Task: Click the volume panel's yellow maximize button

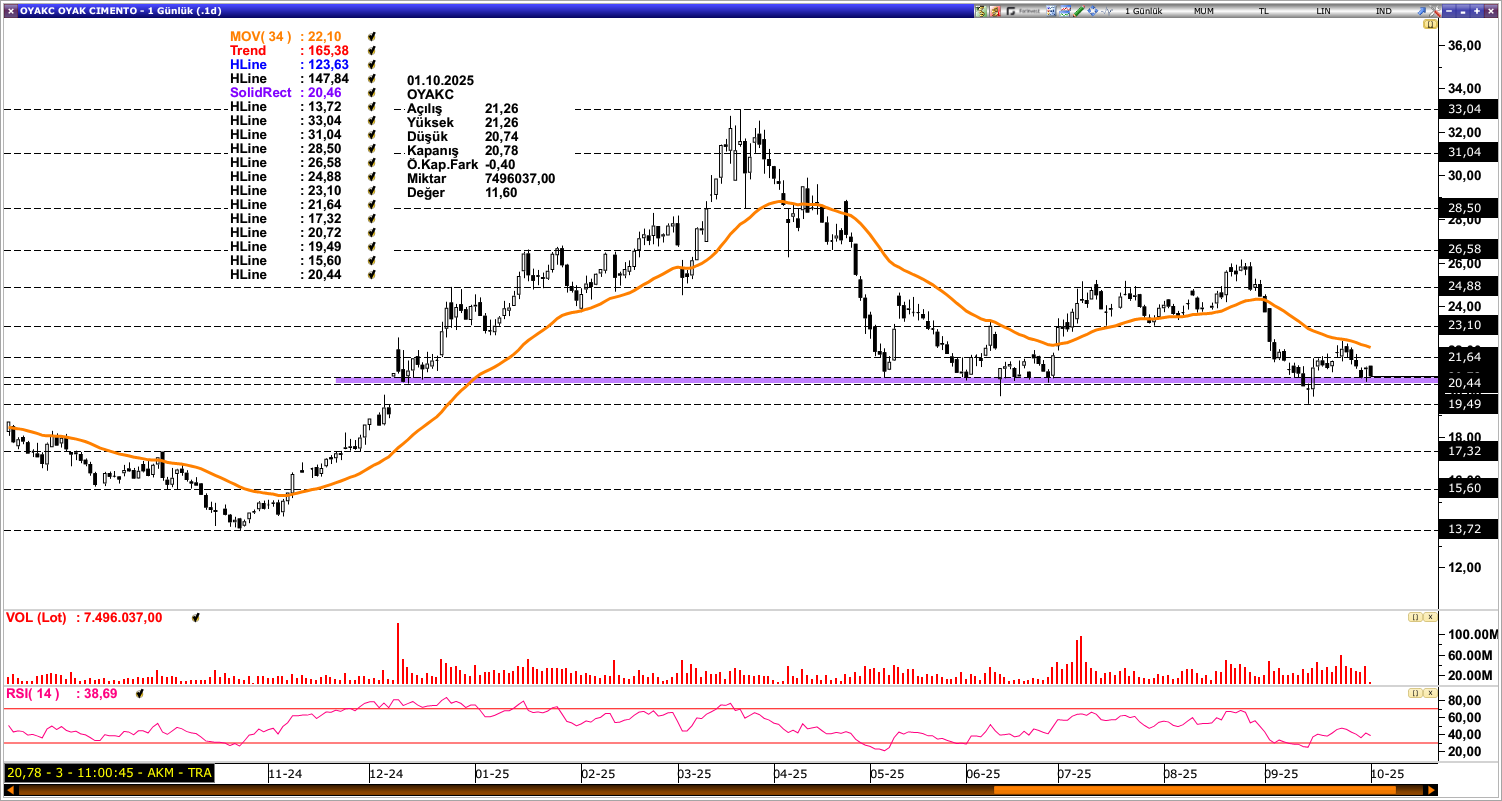Action: 1415,617
